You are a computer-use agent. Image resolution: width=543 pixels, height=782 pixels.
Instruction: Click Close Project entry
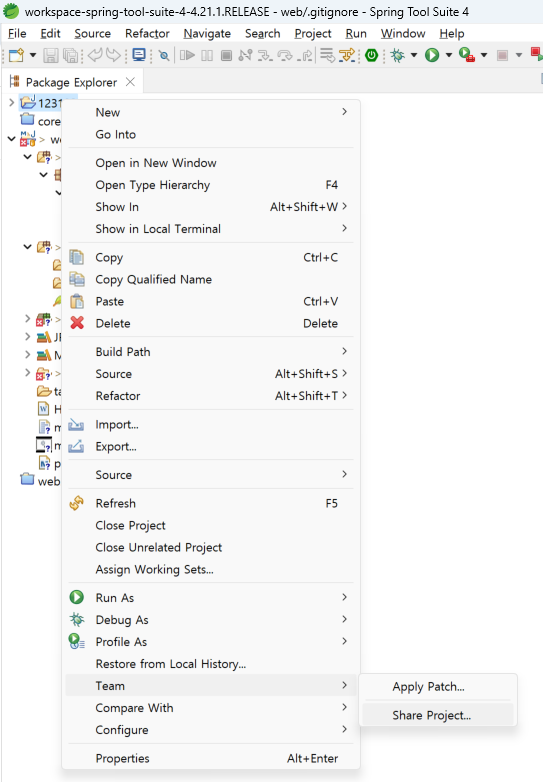tap(210, 525)
